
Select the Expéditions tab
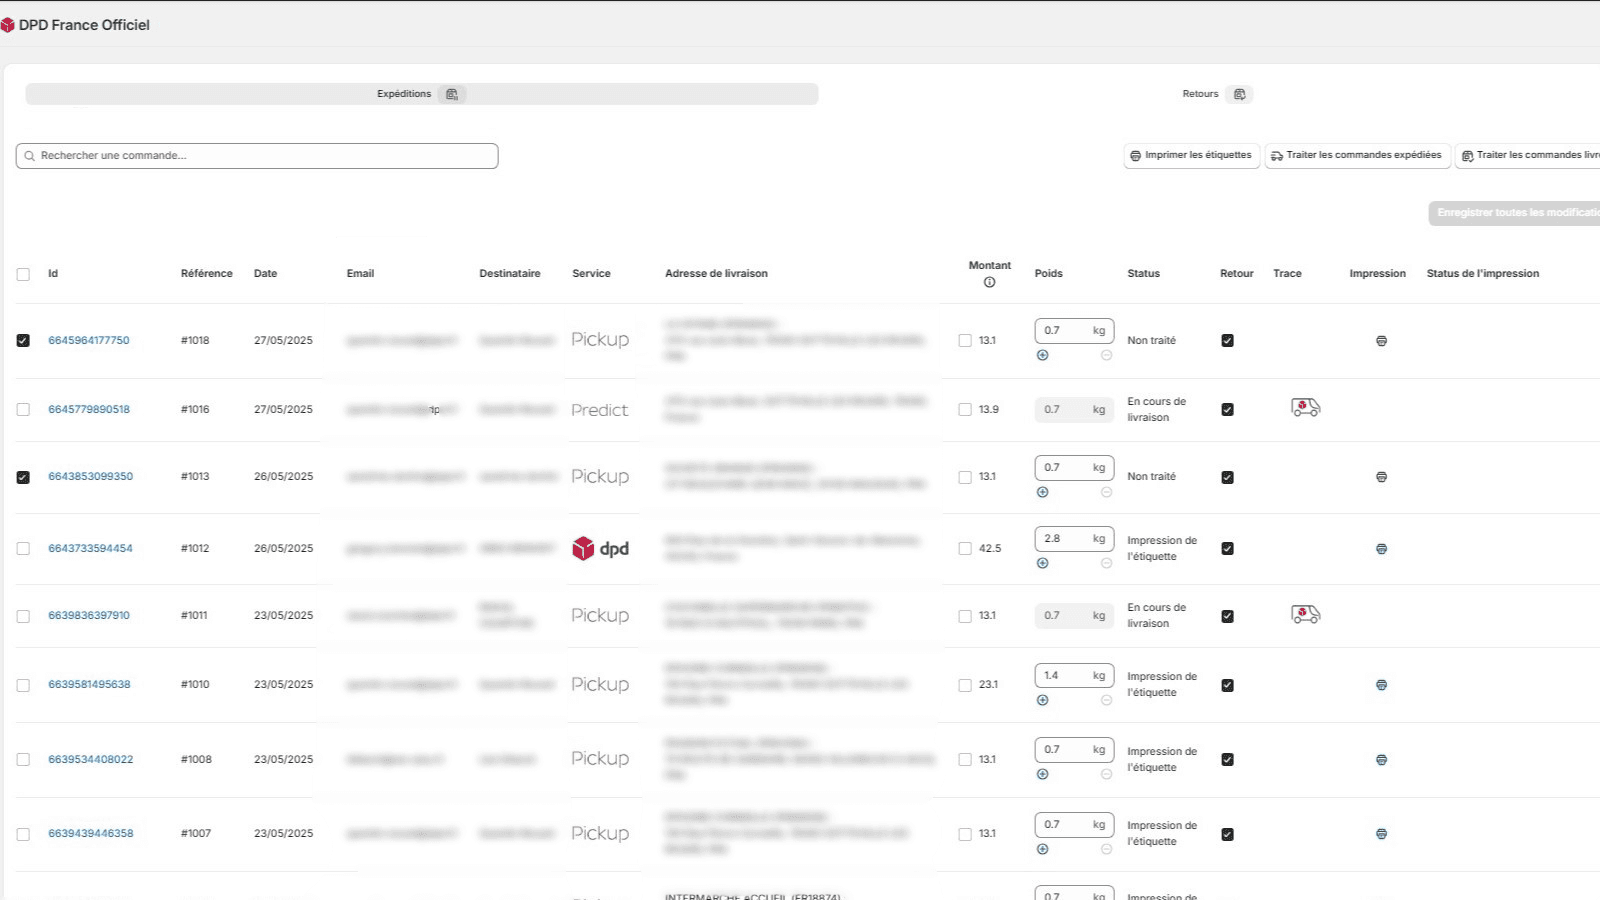421,94
